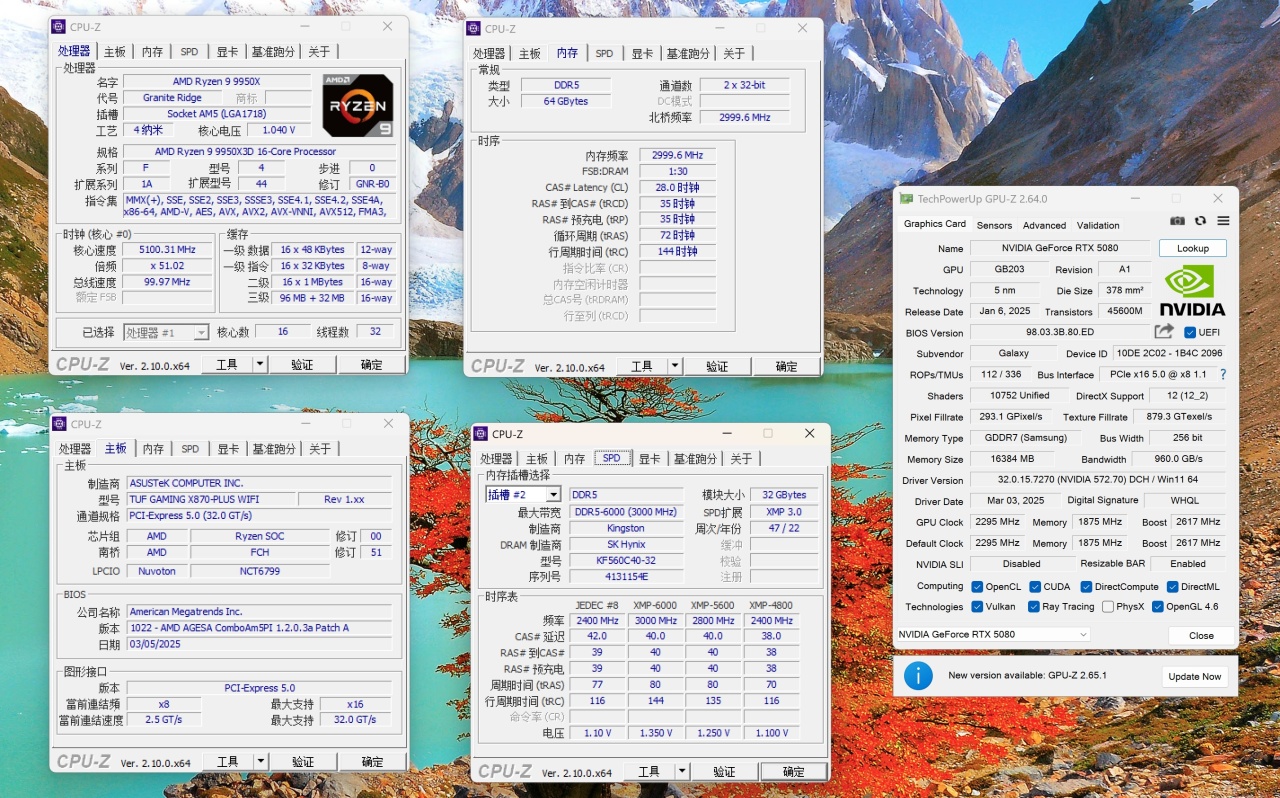Toggle the OpenCL checkbox
Screen dimensions: 1280x798
coord(977,587)
